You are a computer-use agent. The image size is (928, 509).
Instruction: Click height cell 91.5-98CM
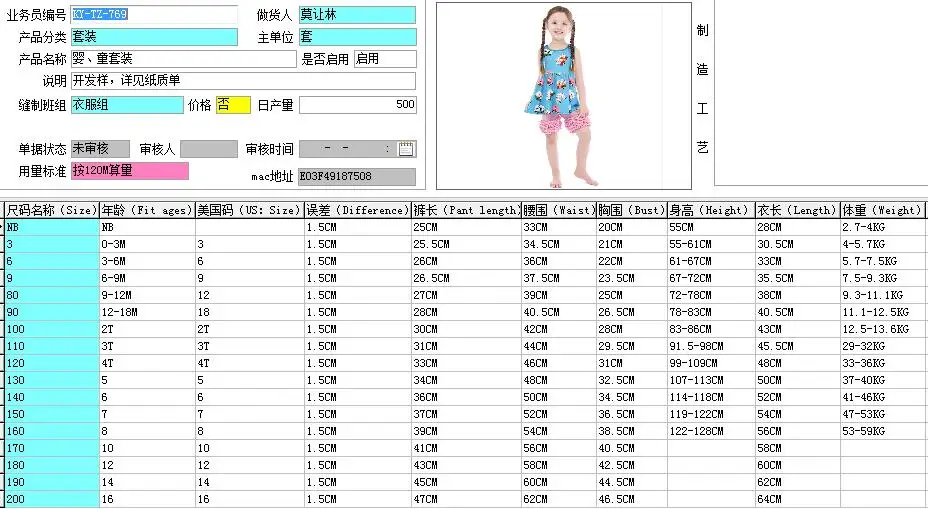pyautogui.click(x=711, y=346)
